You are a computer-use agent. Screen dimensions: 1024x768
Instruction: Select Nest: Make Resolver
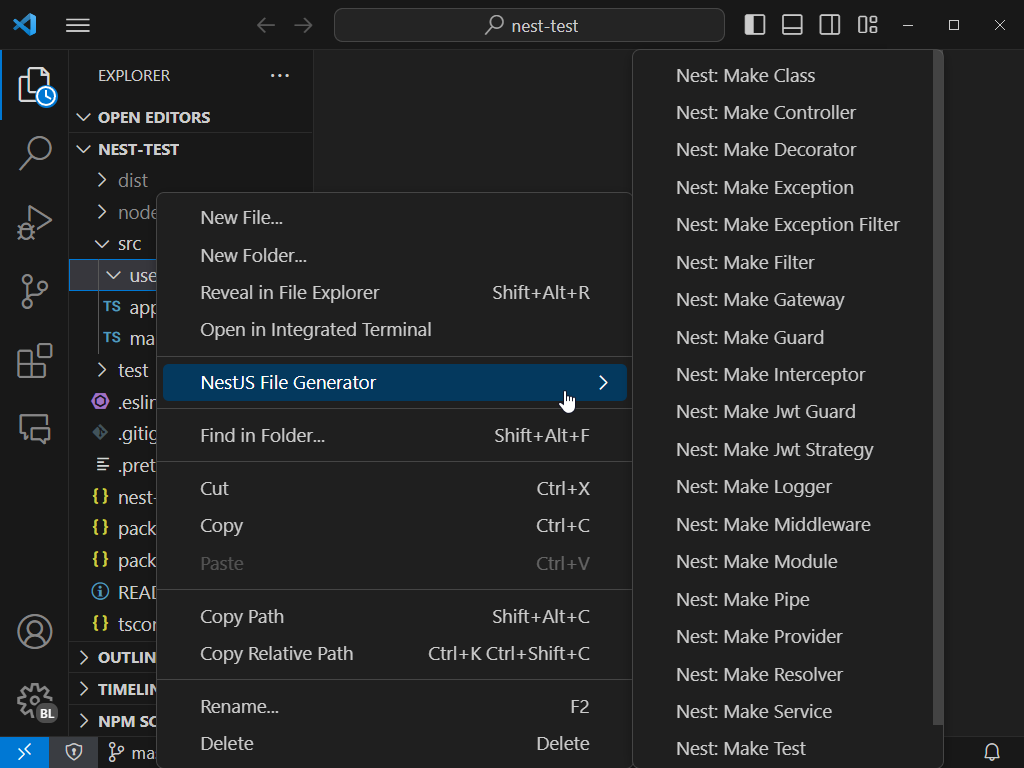(x=786, y=675)
